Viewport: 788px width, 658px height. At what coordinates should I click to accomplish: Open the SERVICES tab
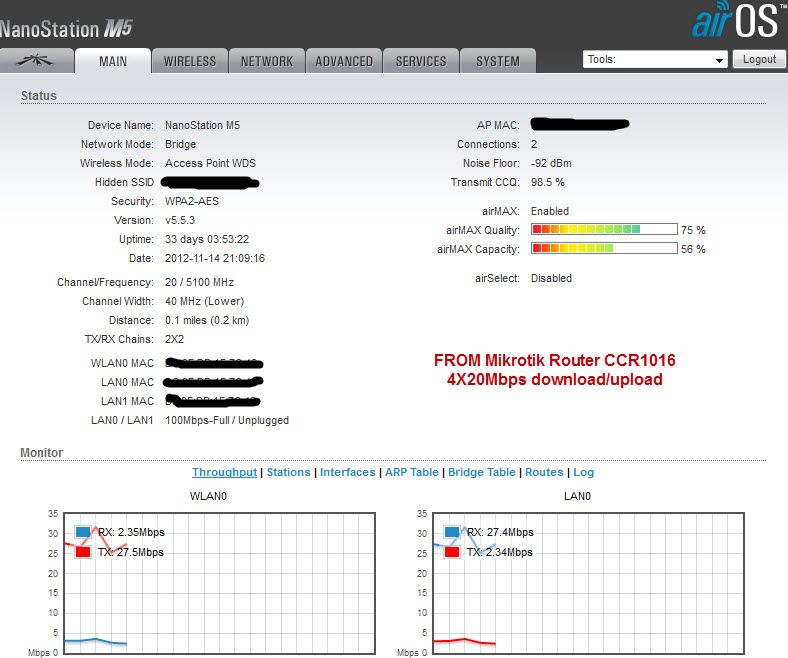(421, 61)
